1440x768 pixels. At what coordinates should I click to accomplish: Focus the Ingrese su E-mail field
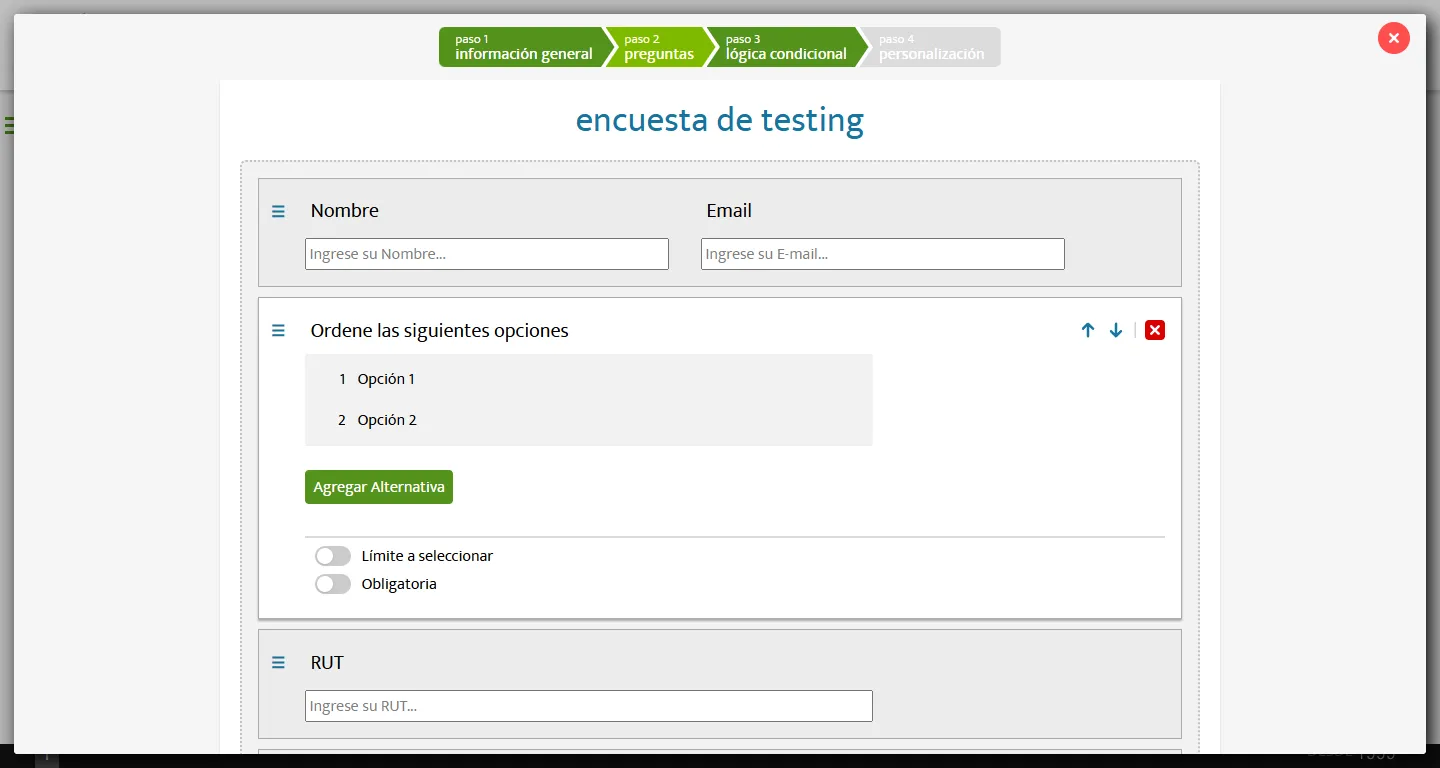pos(883,253)
